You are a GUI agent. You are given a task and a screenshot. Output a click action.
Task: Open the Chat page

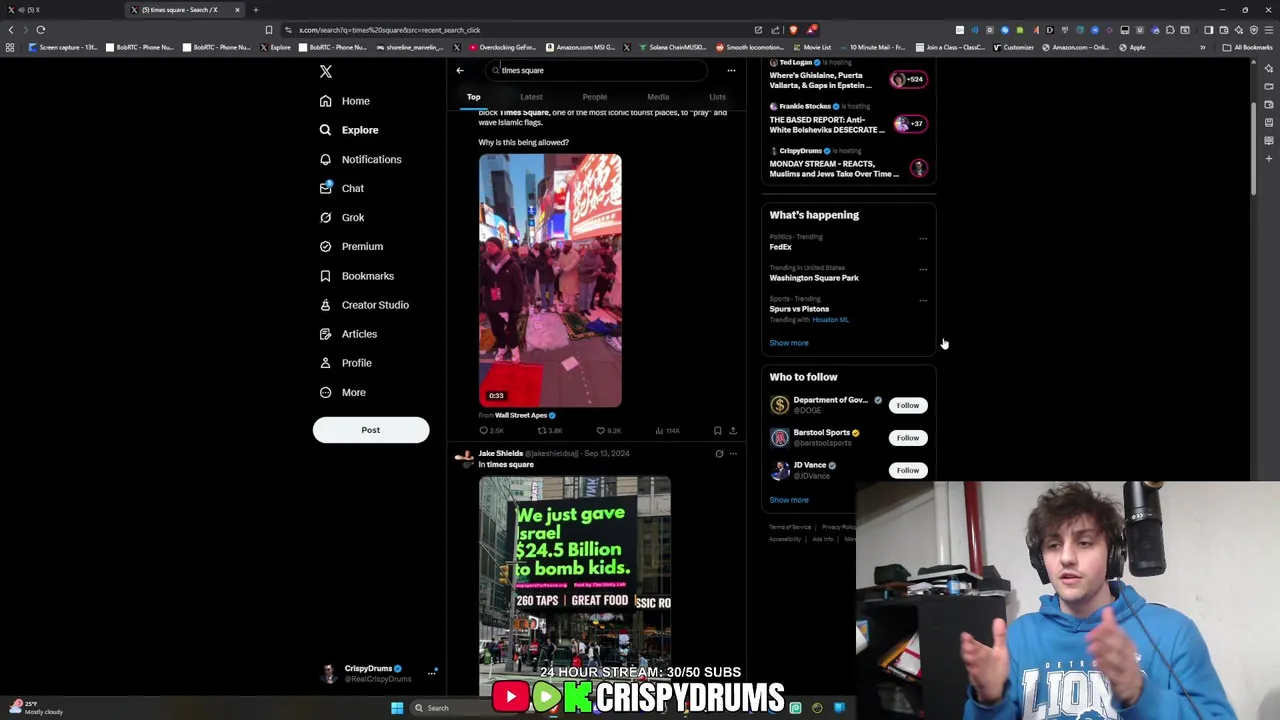(x=342, y=188)
